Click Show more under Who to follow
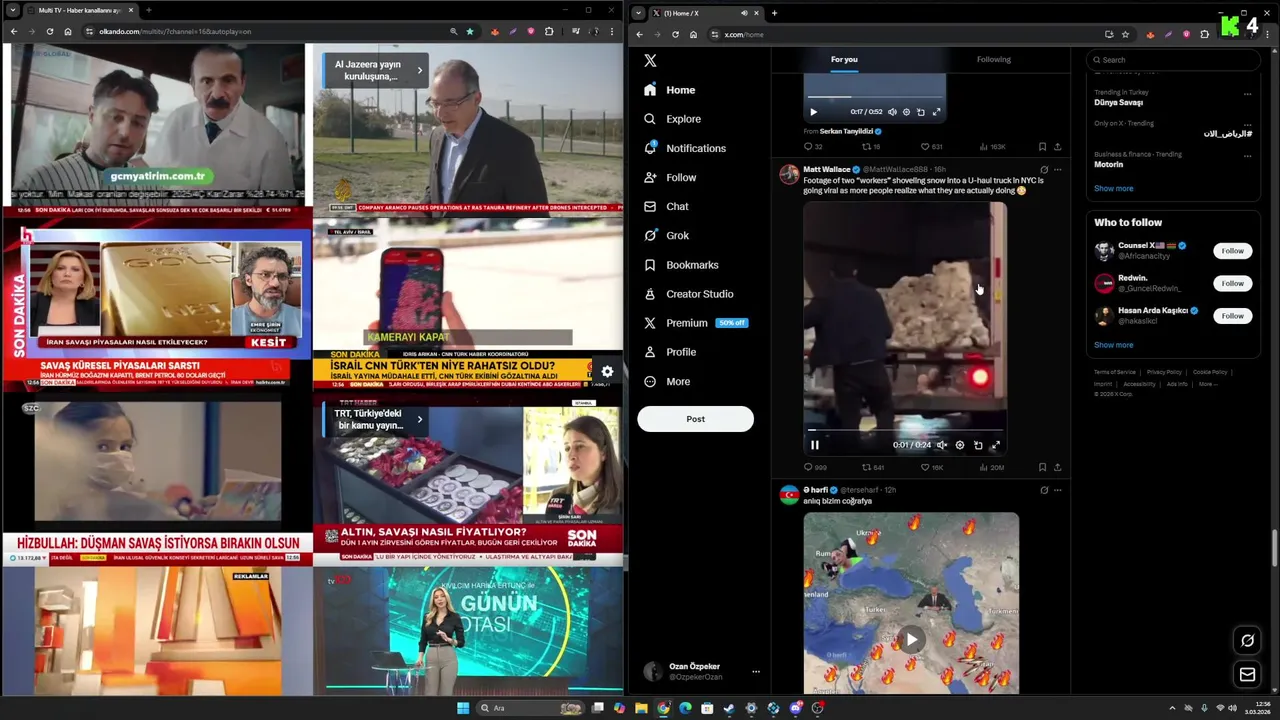1280x720 pixels. click(1113, 345)
